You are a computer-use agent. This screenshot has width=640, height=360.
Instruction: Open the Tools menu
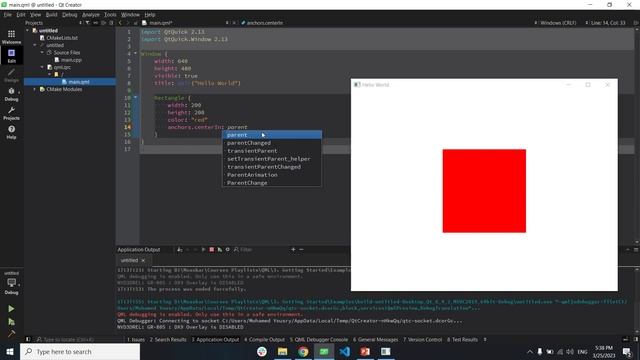(110, 14)
